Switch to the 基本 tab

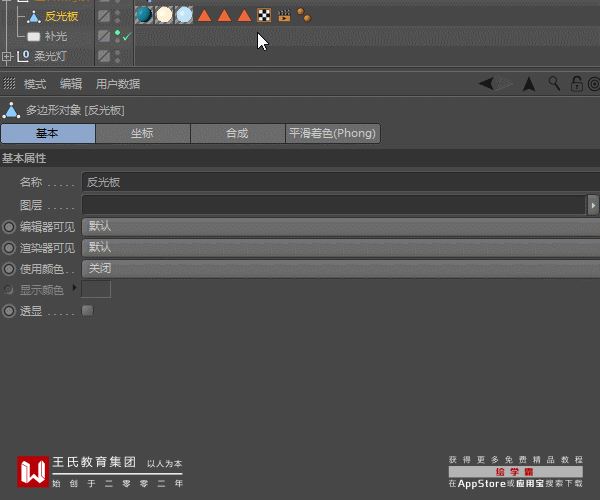click(48, 134)
